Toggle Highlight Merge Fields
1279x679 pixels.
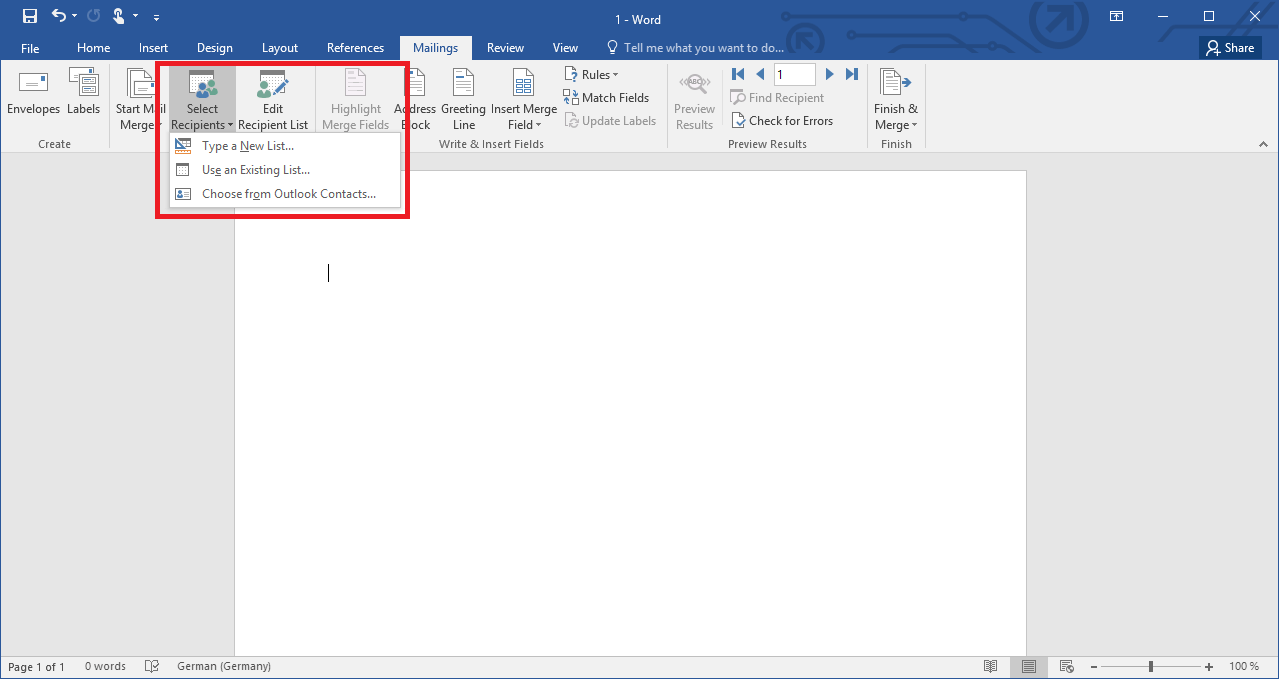point(355,95)
